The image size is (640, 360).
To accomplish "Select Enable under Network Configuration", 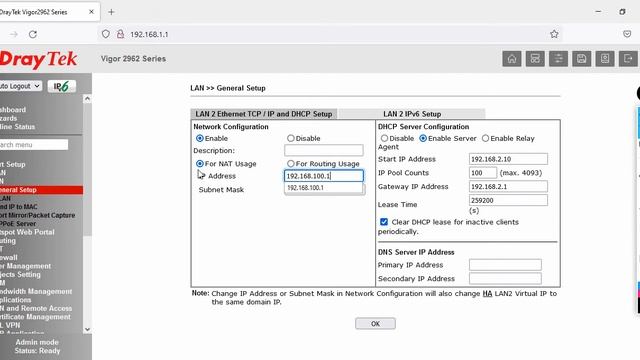I will point(200,138).
